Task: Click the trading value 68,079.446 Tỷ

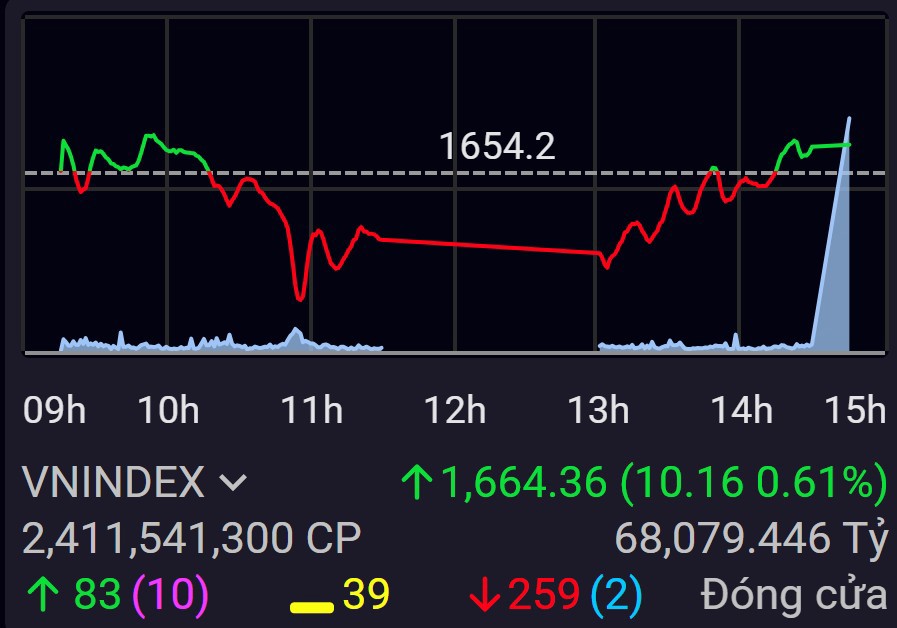Action: coord(751,539)
